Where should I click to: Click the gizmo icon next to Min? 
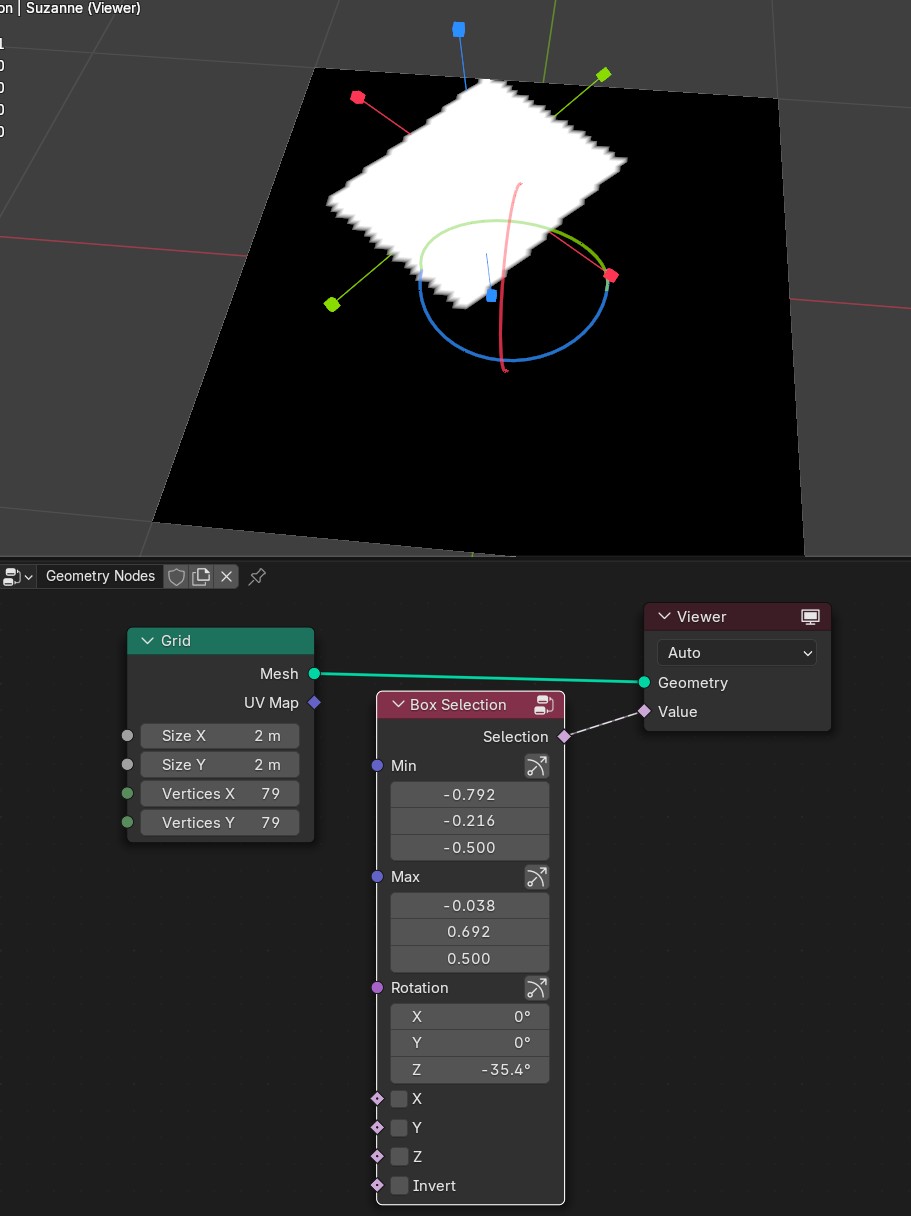pyautogui.click(x=537, y=766)
